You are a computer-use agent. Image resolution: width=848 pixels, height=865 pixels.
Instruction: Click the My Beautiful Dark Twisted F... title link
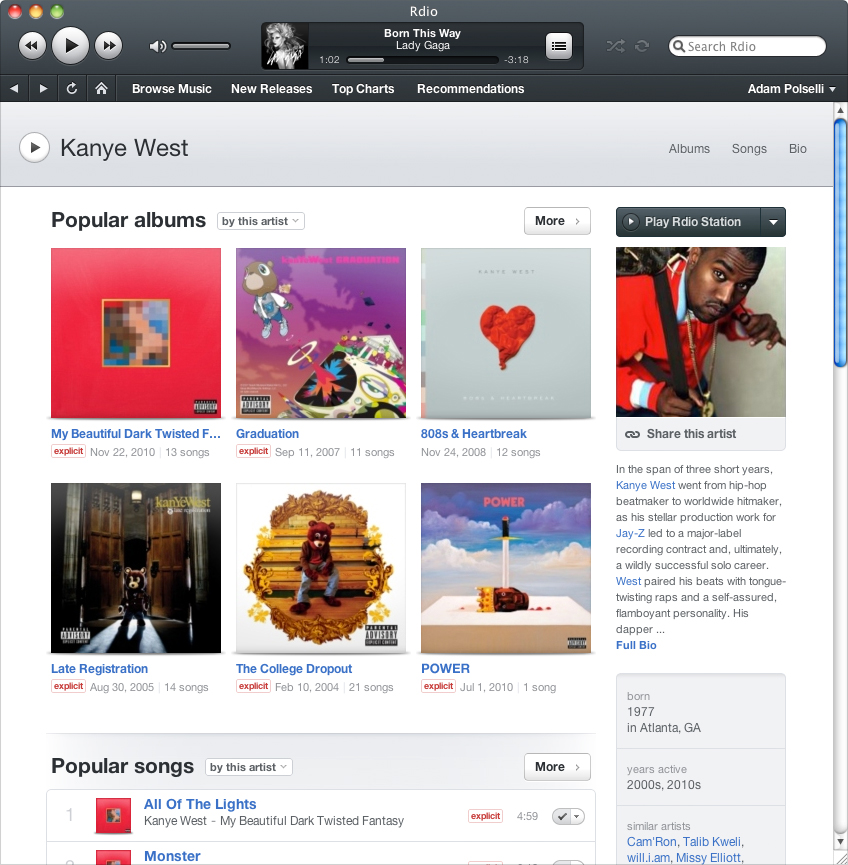(x=136, y=434)
